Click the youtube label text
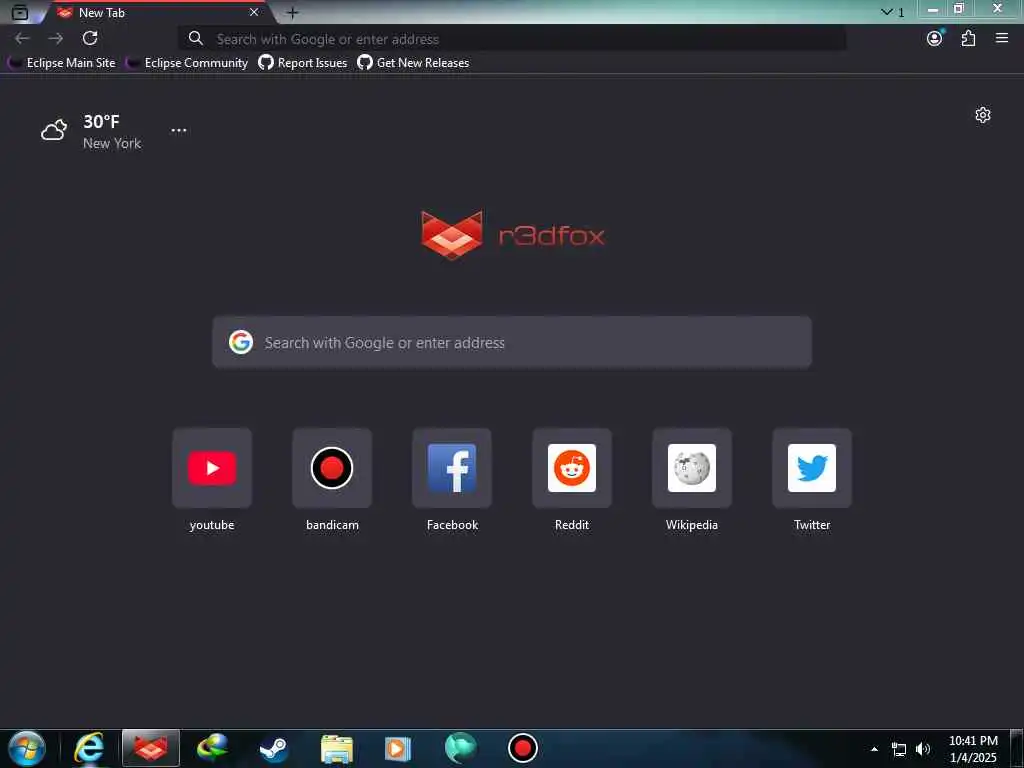The width and height of the screenshot is (1024, 768). click(212, 525)
